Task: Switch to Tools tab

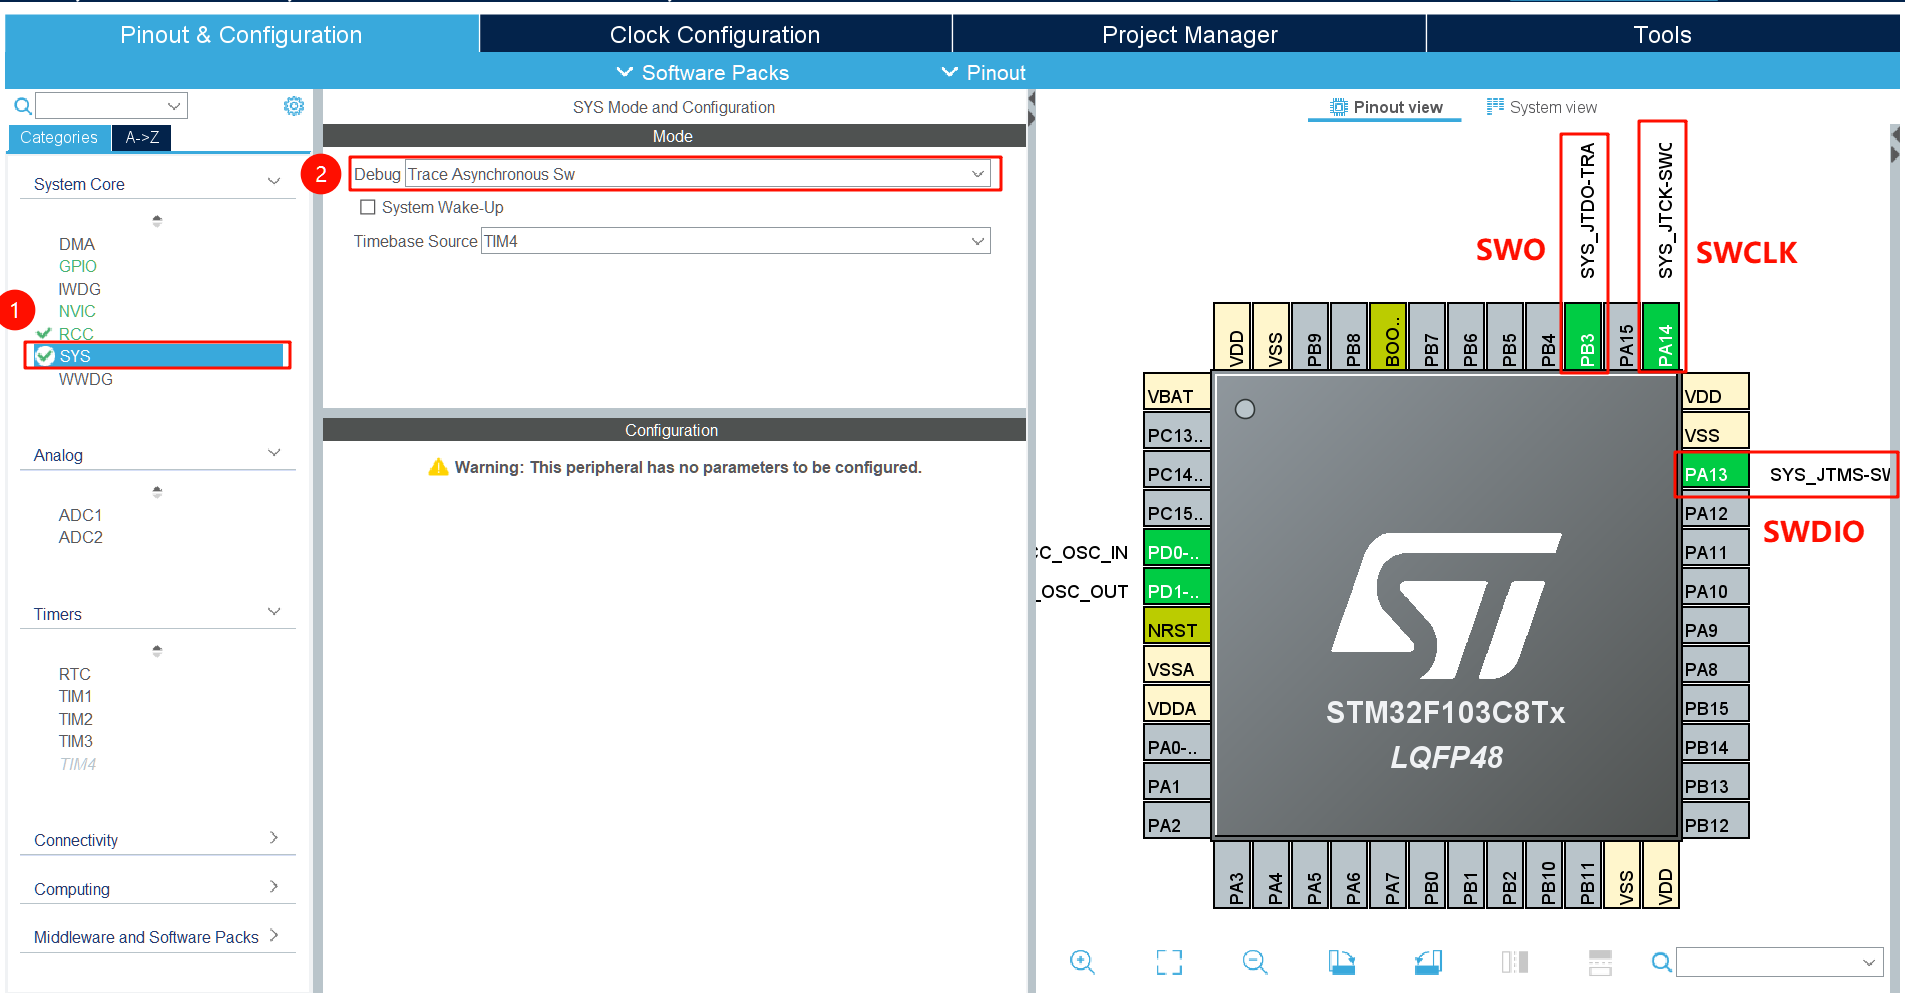Action: coord(1662,35)
